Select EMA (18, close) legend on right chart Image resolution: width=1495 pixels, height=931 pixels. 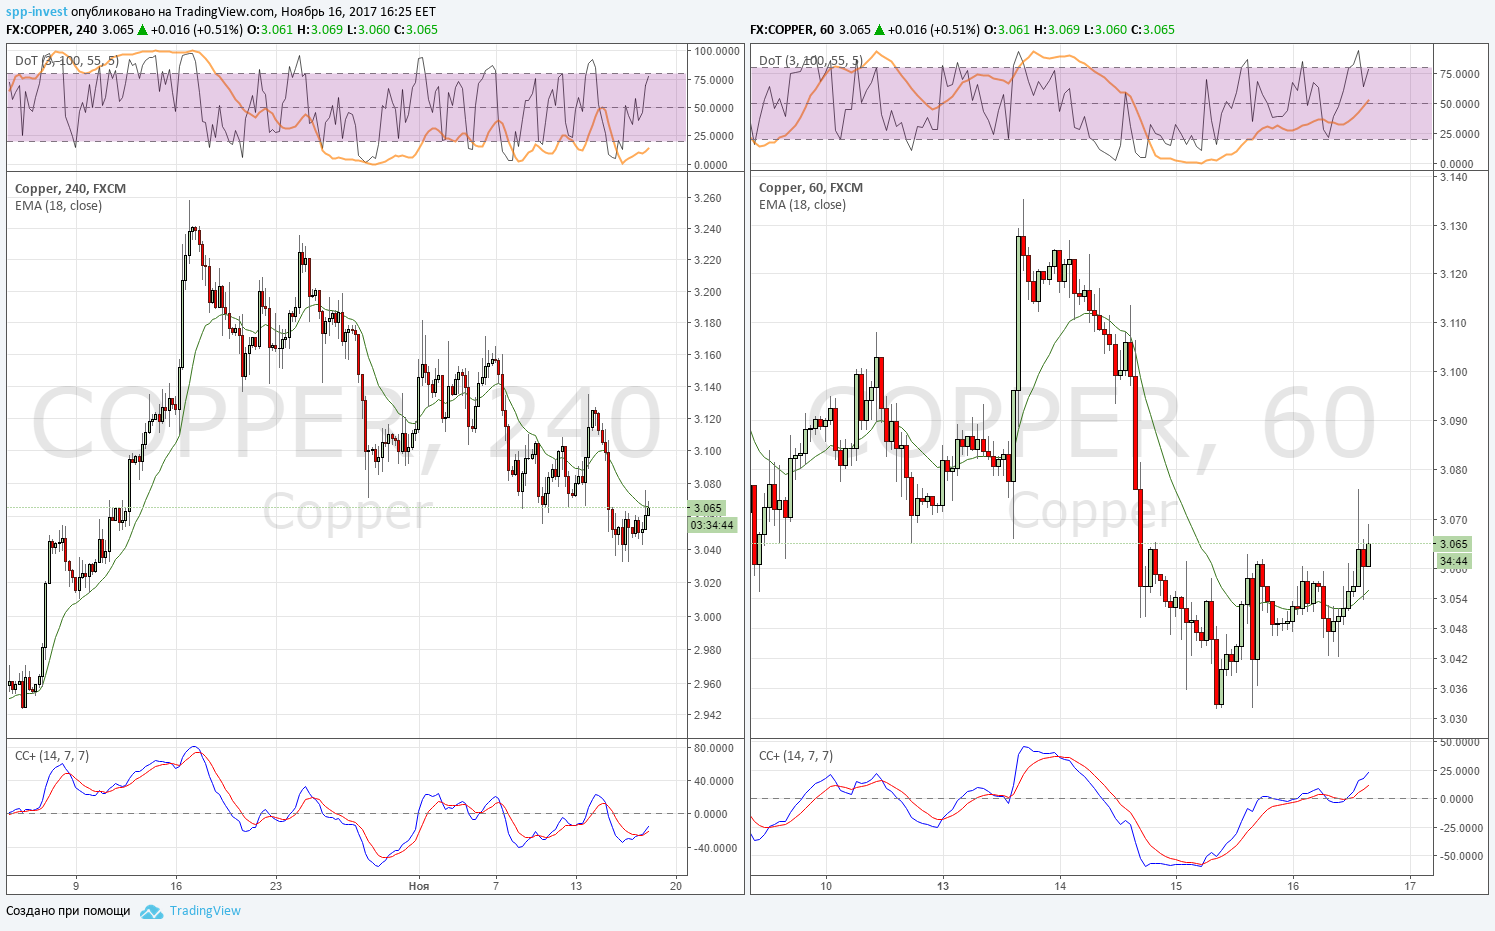coord(802,205)
